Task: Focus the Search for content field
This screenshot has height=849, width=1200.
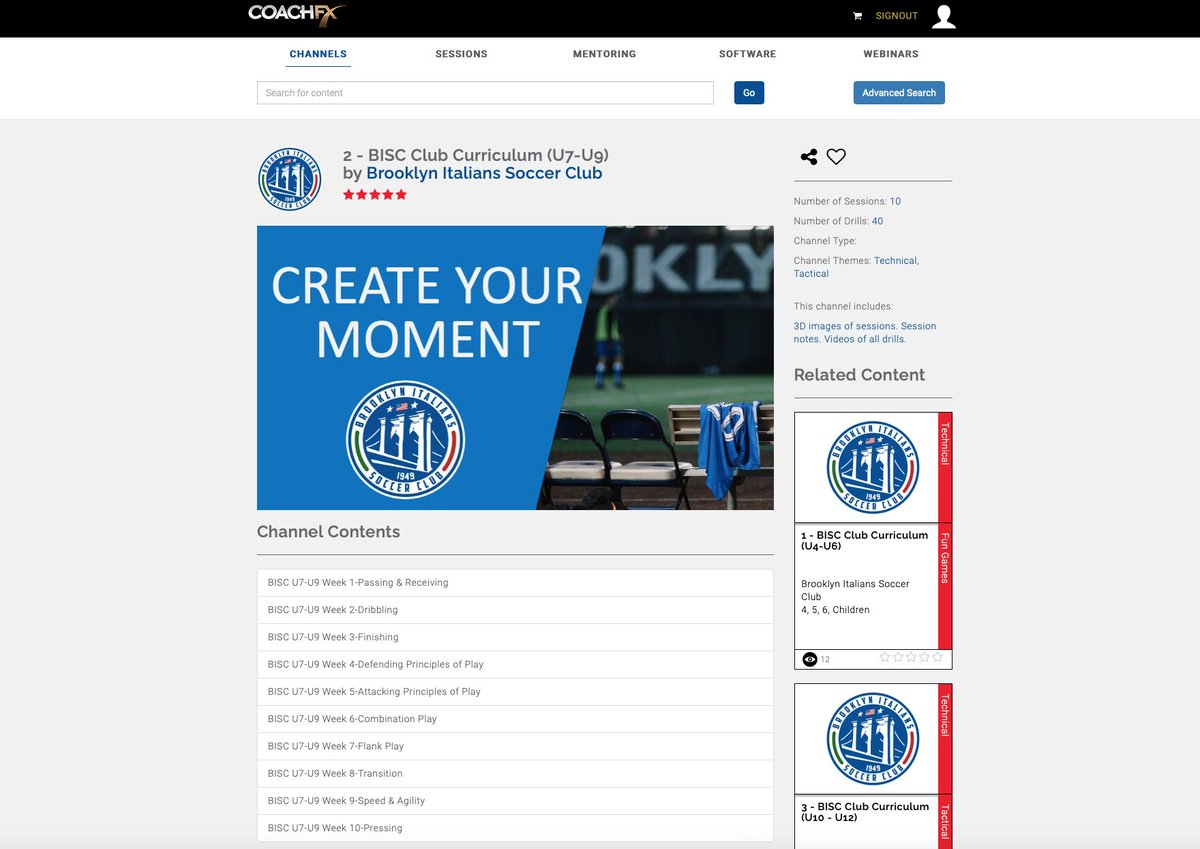Action: pos(485,93)
